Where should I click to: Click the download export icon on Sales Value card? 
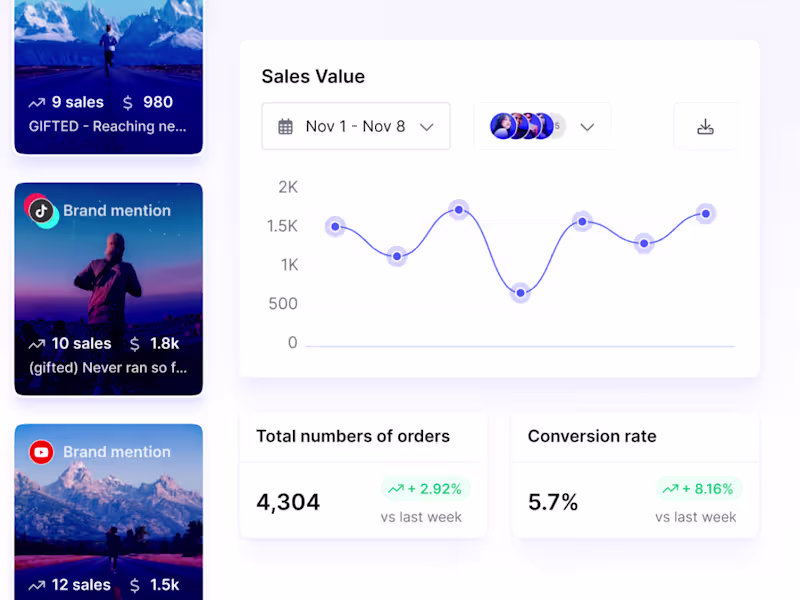(x=706, y=126)
